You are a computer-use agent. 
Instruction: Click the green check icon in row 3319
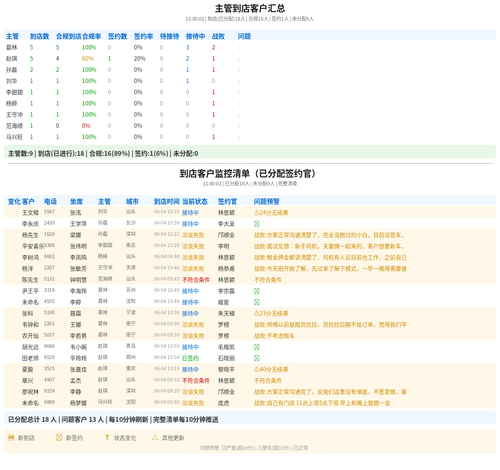[257, 291]
